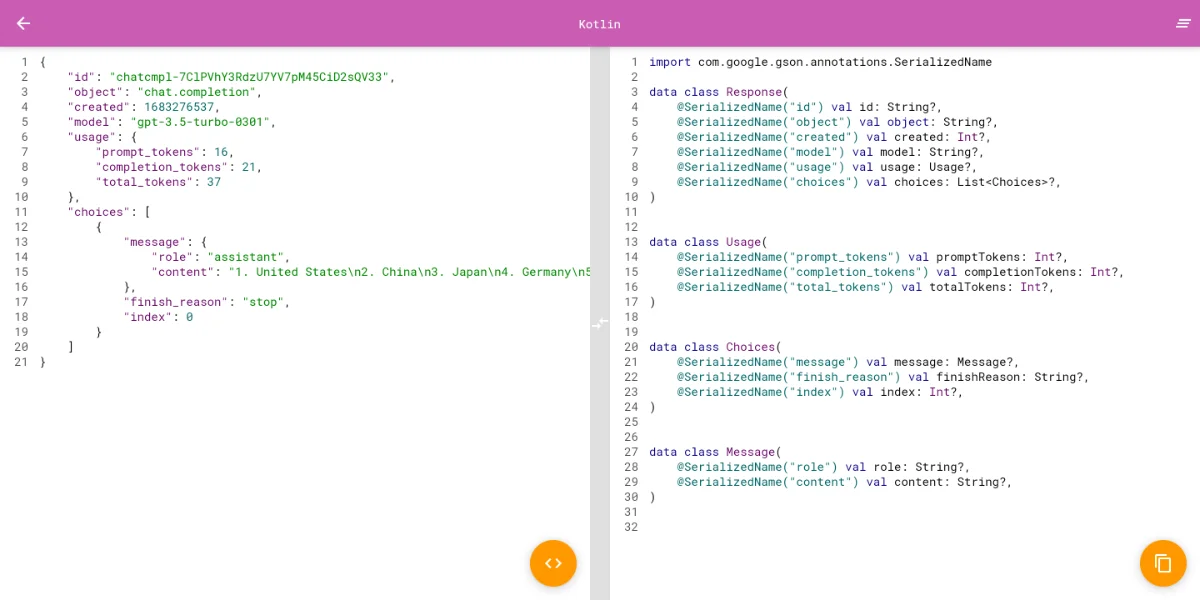Click line number 20 in the Kotlin panel

tap(633, 346)
